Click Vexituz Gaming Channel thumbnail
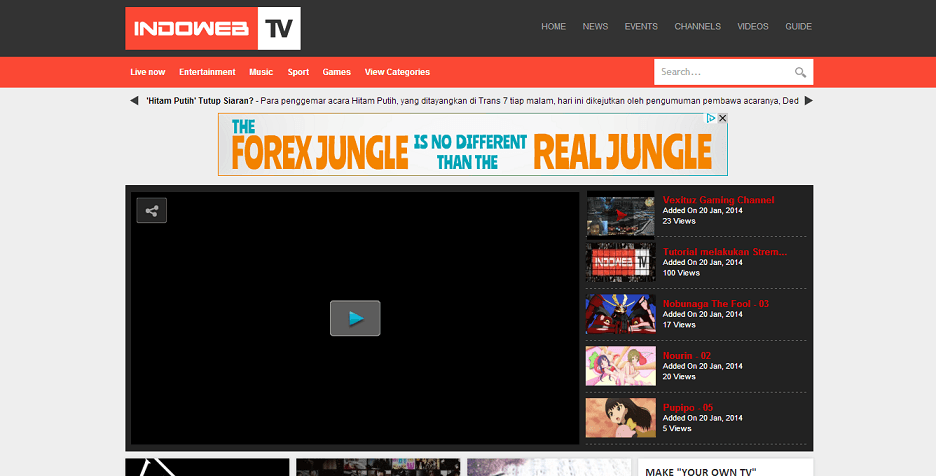The height and width of the screenshot is (476, 936). [621, 215]
